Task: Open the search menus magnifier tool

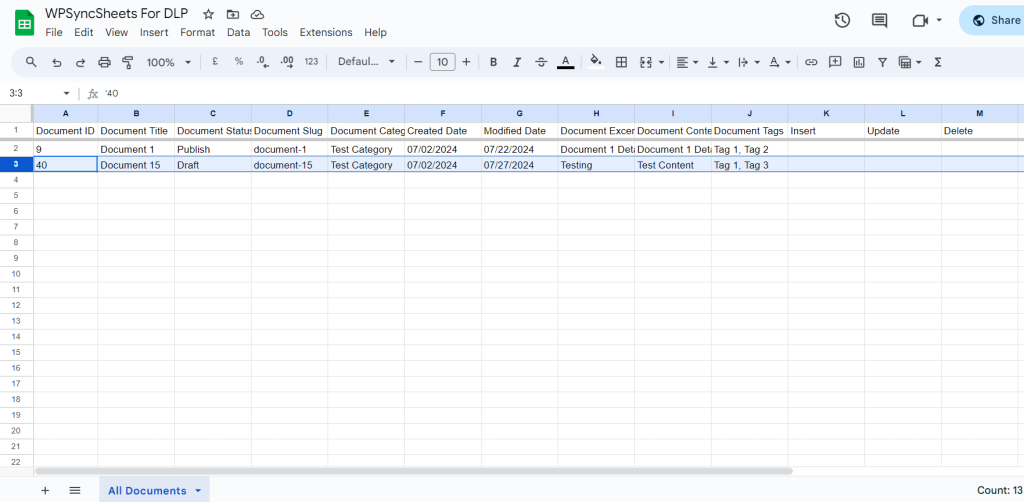Action: (x=31, y=62)
